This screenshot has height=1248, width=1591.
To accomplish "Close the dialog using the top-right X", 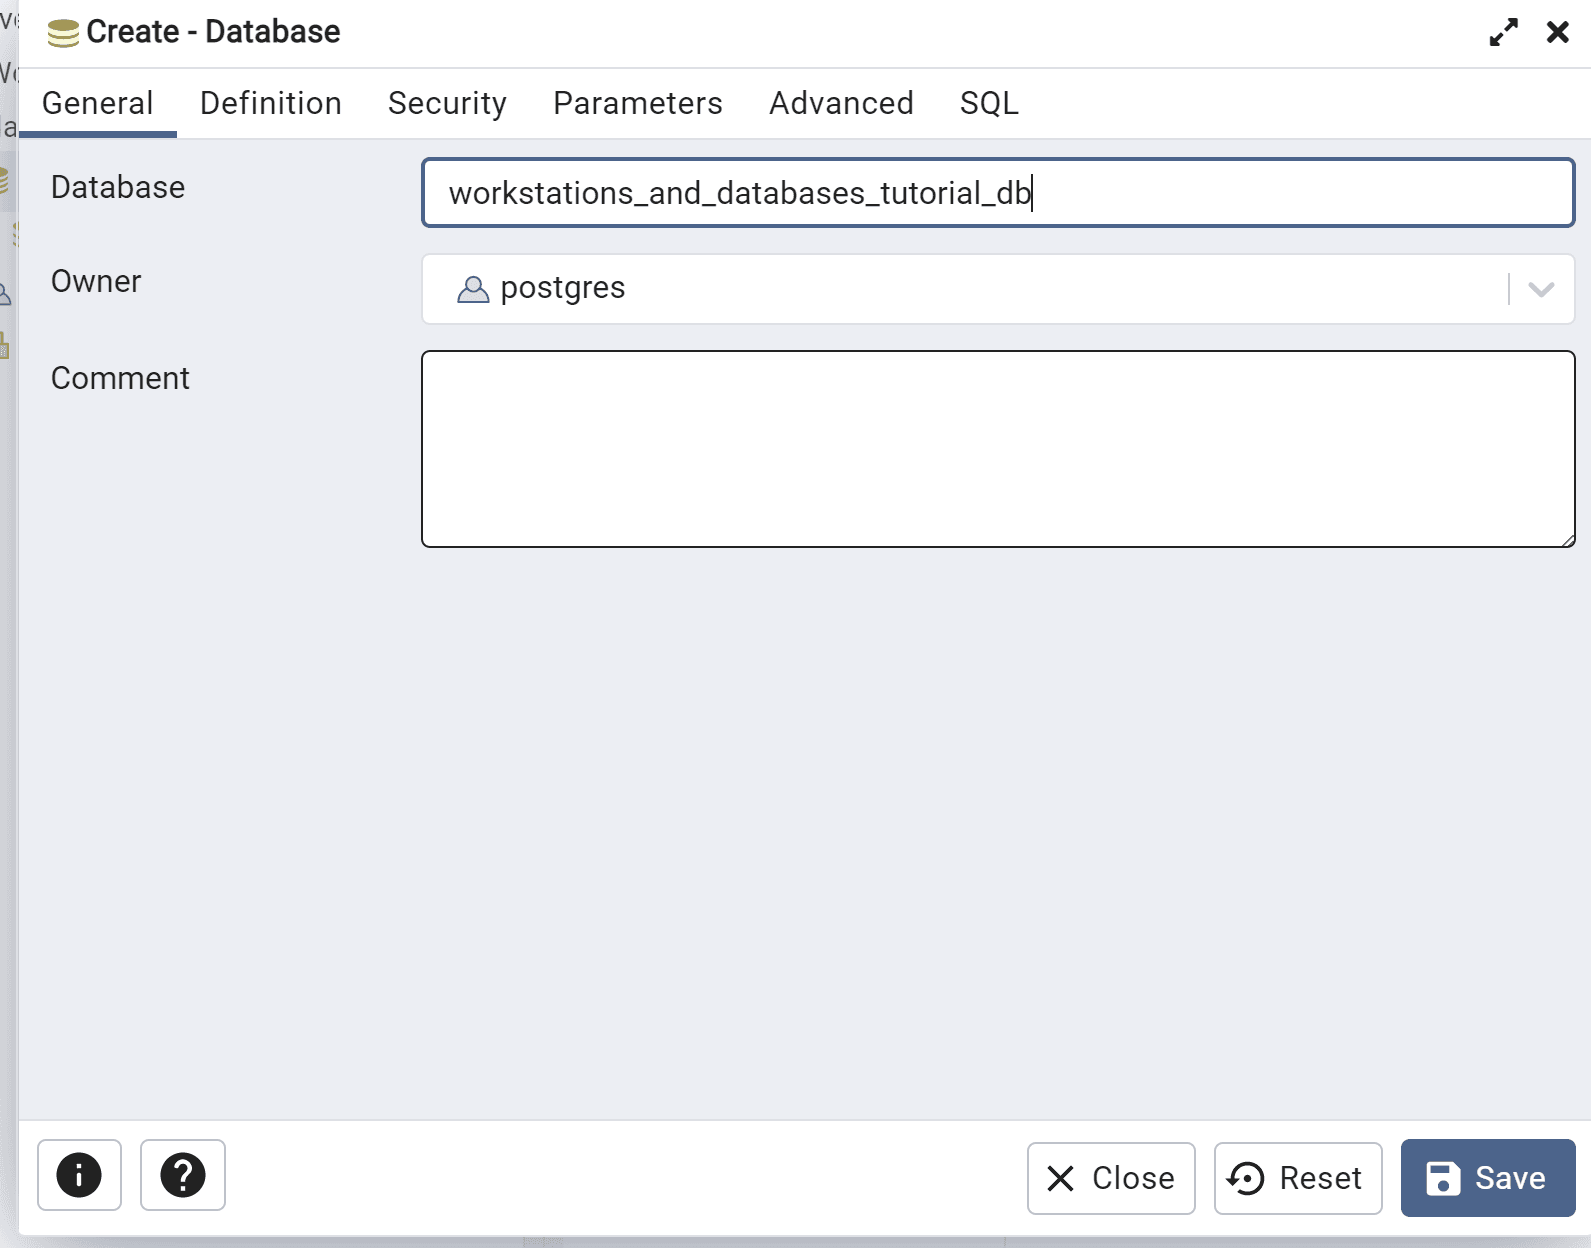I will coord(1557,33).
